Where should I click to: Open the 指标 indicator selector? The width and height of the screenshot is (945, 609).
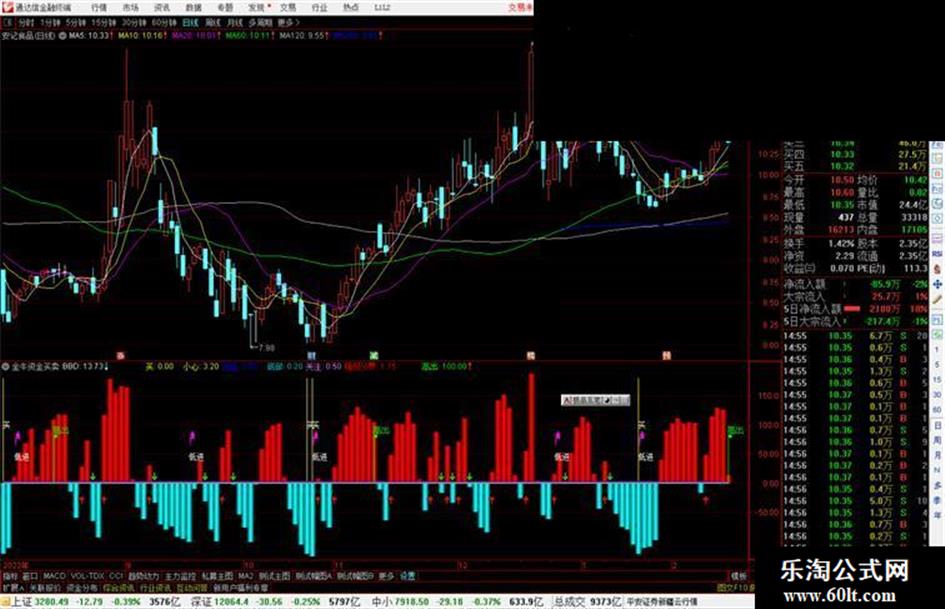pyautogui.click(x=10, y=576)
